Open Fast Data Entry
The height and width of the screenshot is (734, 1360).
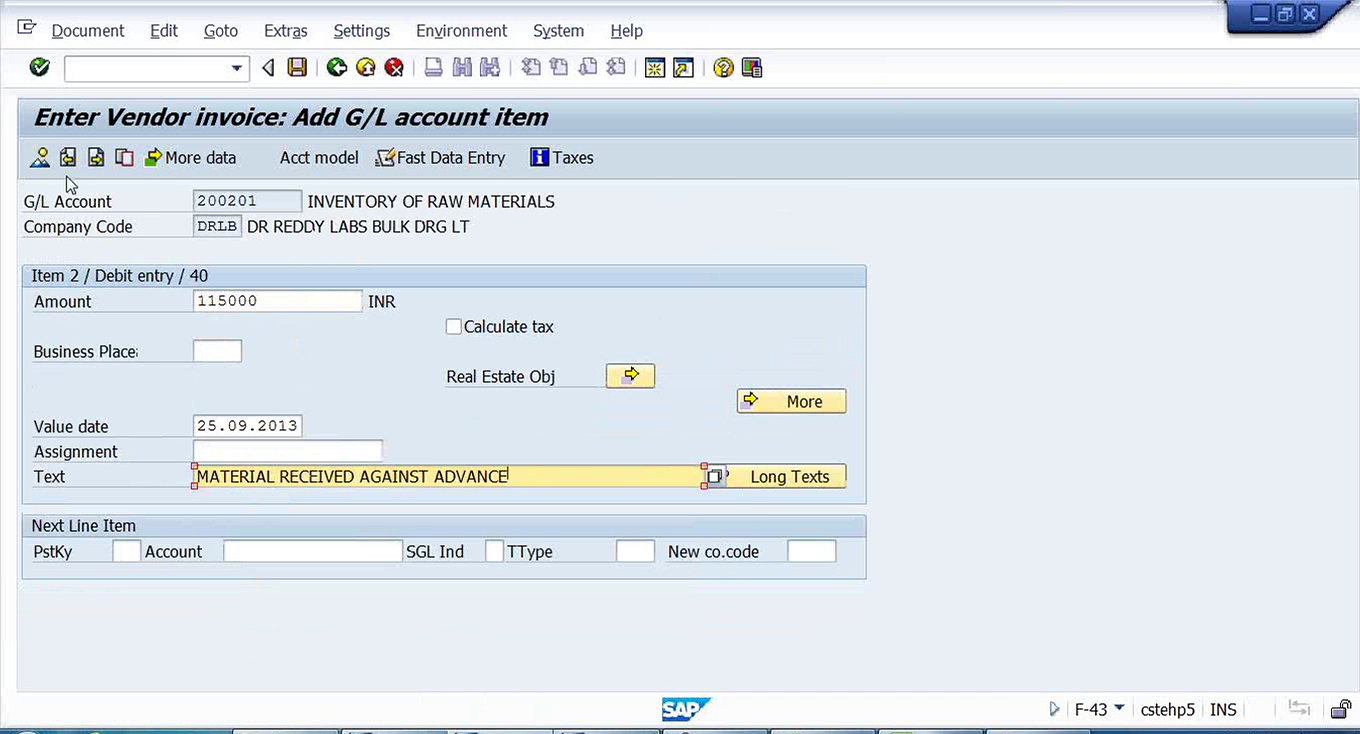440,157
